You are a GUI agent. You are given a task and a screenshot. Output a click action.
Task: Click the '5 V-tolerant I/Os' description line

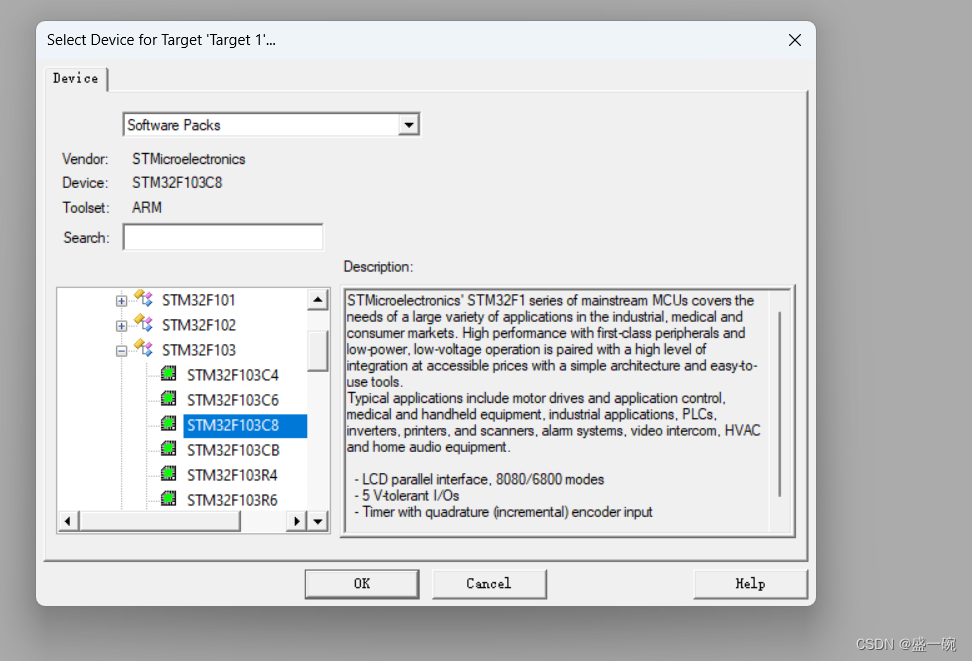tap(407, 495)
